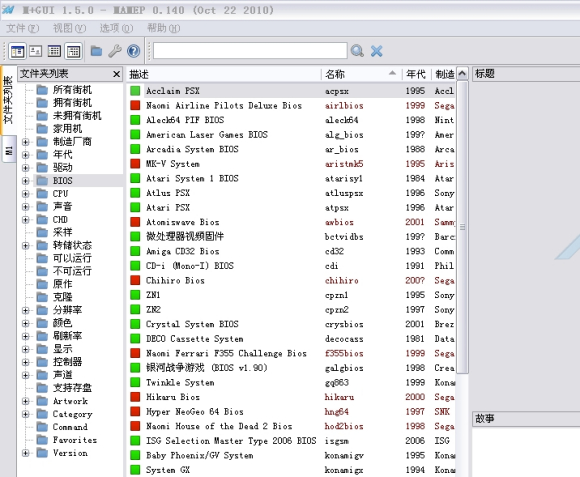Switch to the large icons view button

(x=36, y=51)
